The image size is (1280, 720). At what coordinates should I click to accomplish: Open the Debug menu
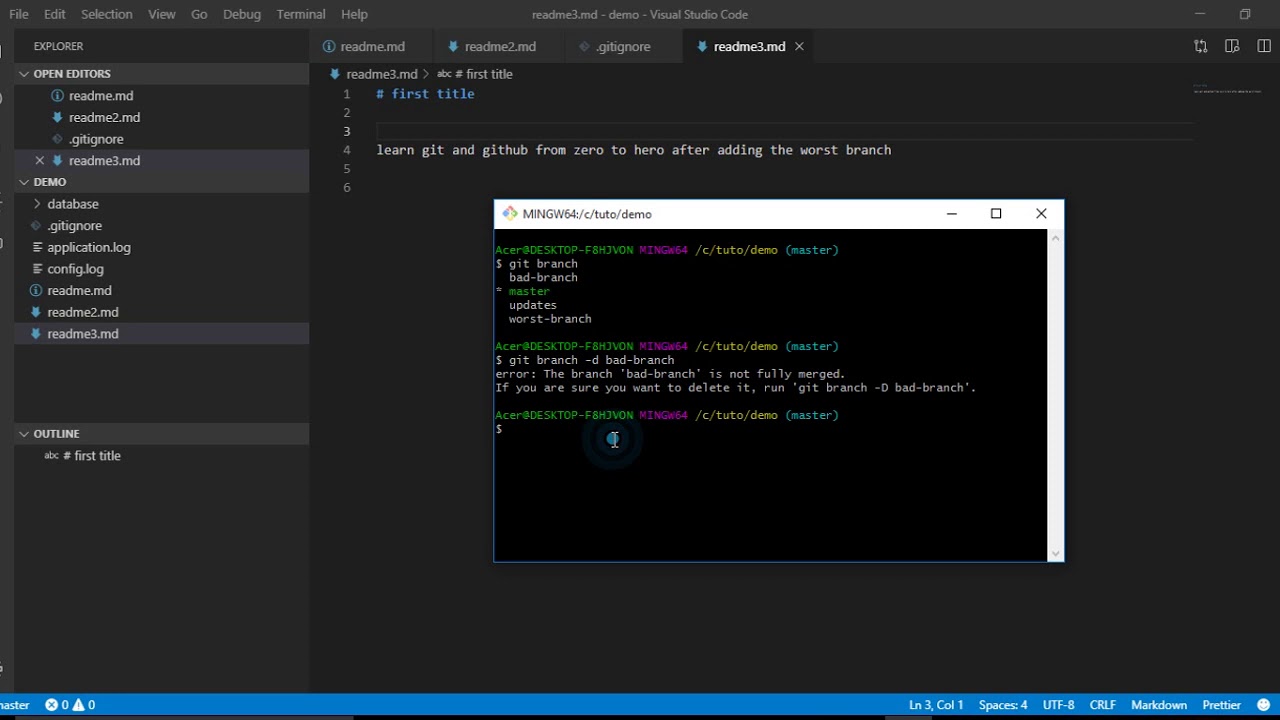click(242, 14)
